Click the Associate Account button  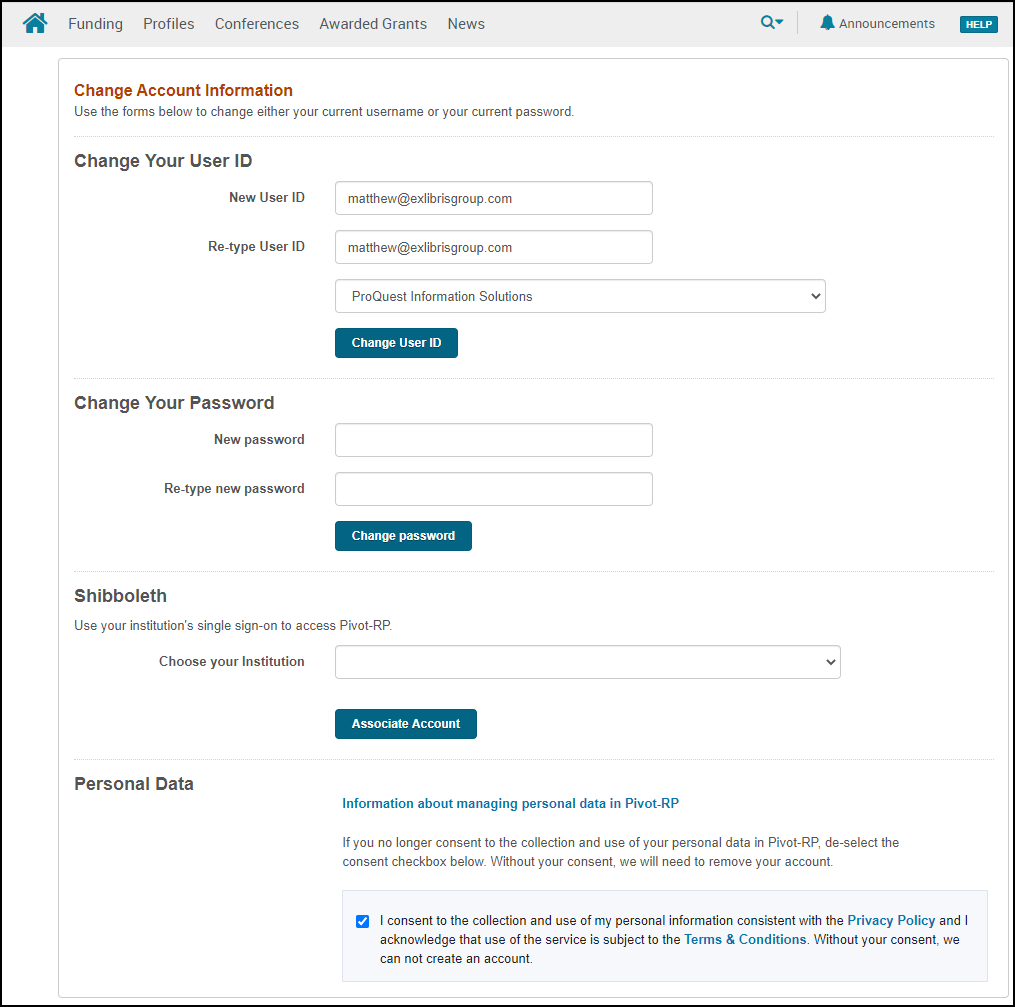point(406,724)
